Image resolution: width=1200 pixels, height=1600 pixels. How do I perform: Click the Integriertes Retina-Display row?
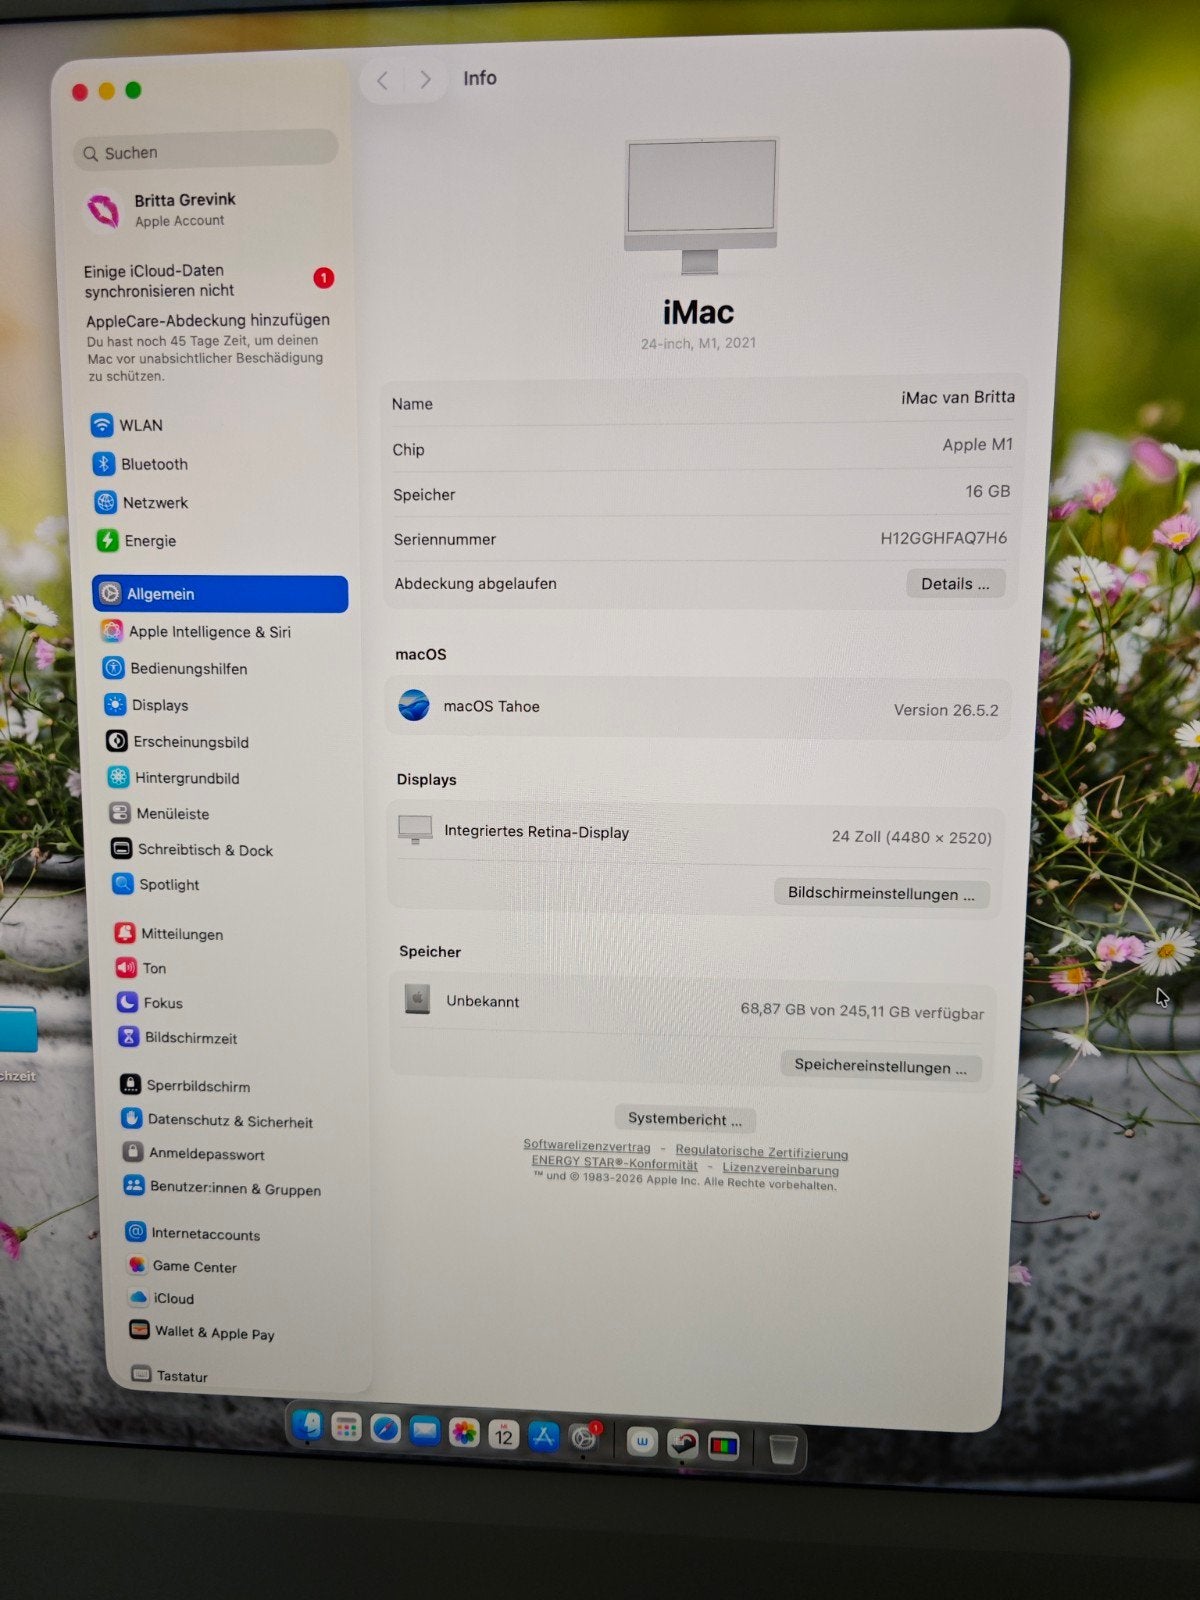point(696,834)
